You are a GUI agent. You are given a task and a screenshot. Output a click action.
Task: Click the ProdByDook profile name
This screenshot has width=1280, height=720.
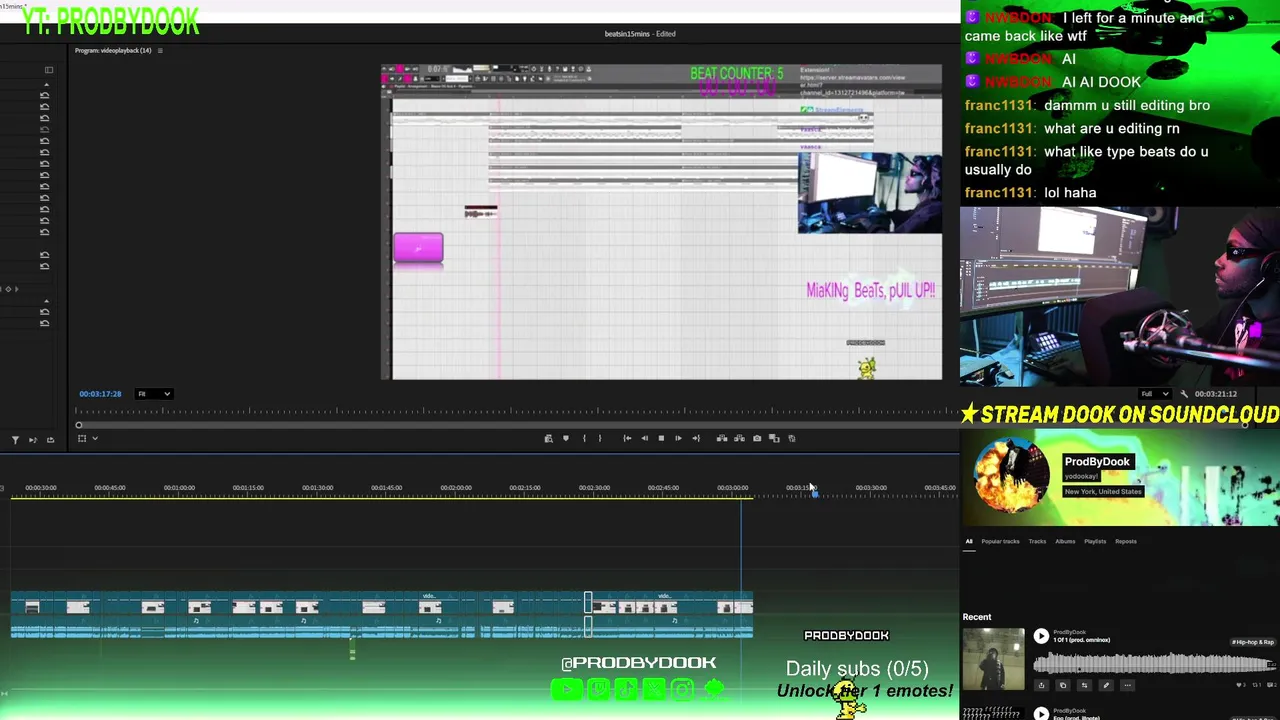1097,462
